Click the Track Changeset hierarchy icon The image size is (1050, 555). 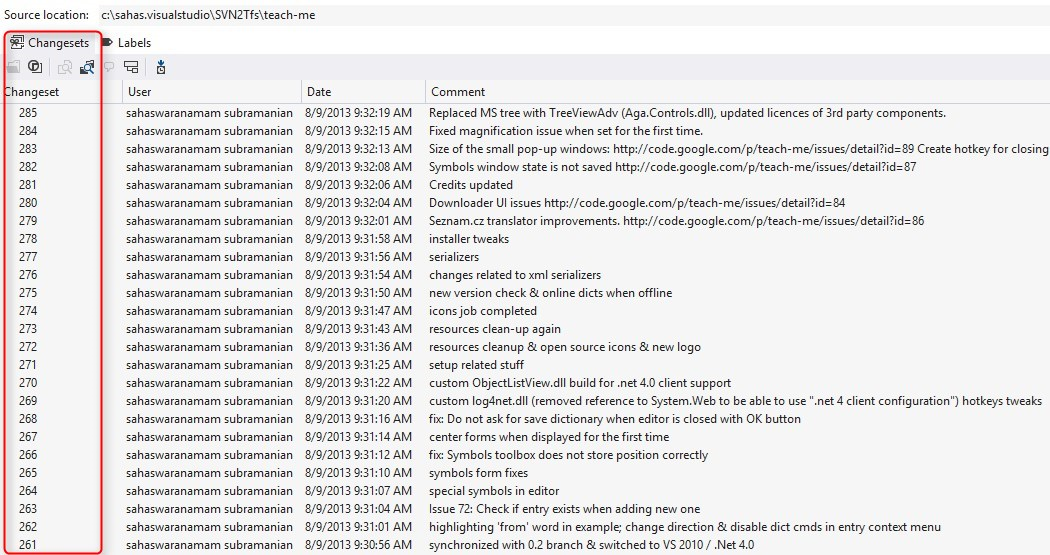pyautogui.click(x=131, y=67)
